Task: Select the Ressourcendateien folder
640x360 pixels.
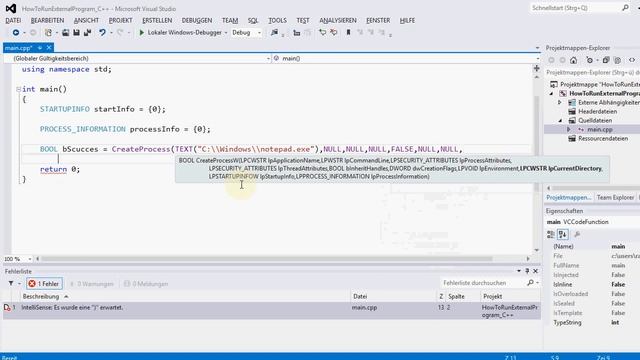Action: [603, 138]
